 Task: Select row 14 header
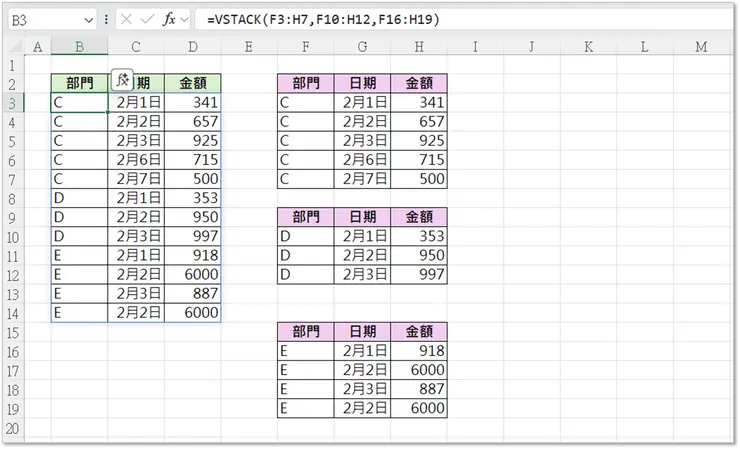13,313
